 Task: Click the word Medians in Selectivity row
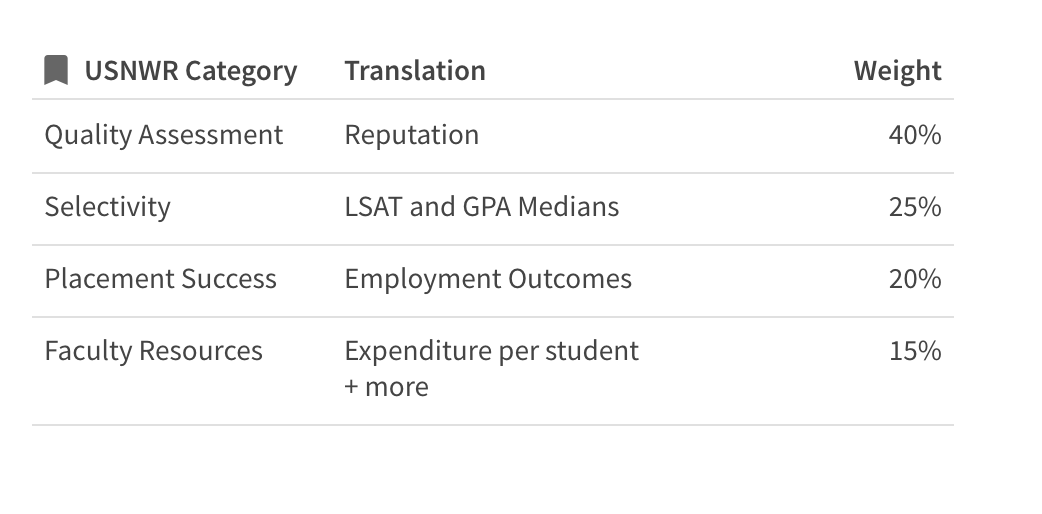568,207
